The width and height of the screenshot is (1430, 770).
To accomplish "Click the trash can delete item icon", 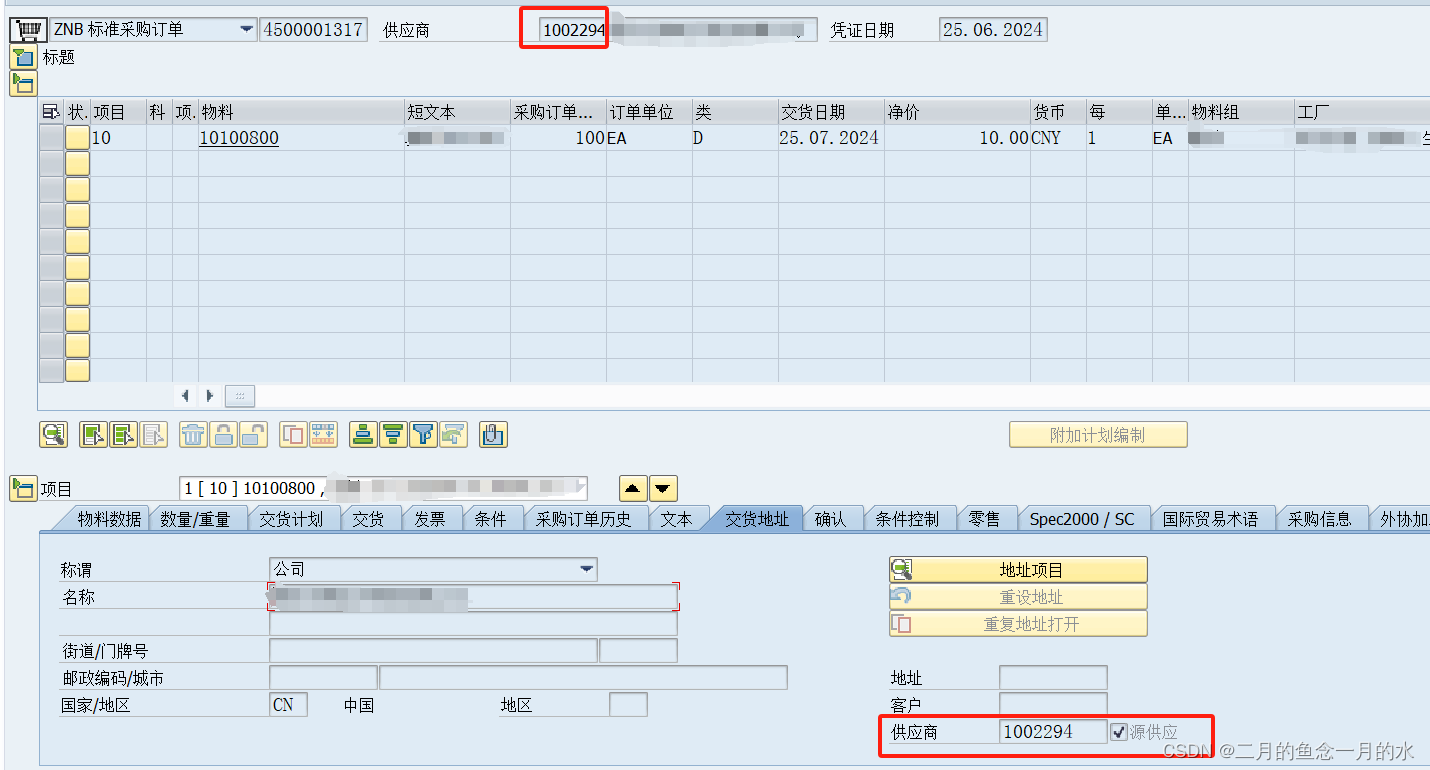I will [x=193, y=434].
